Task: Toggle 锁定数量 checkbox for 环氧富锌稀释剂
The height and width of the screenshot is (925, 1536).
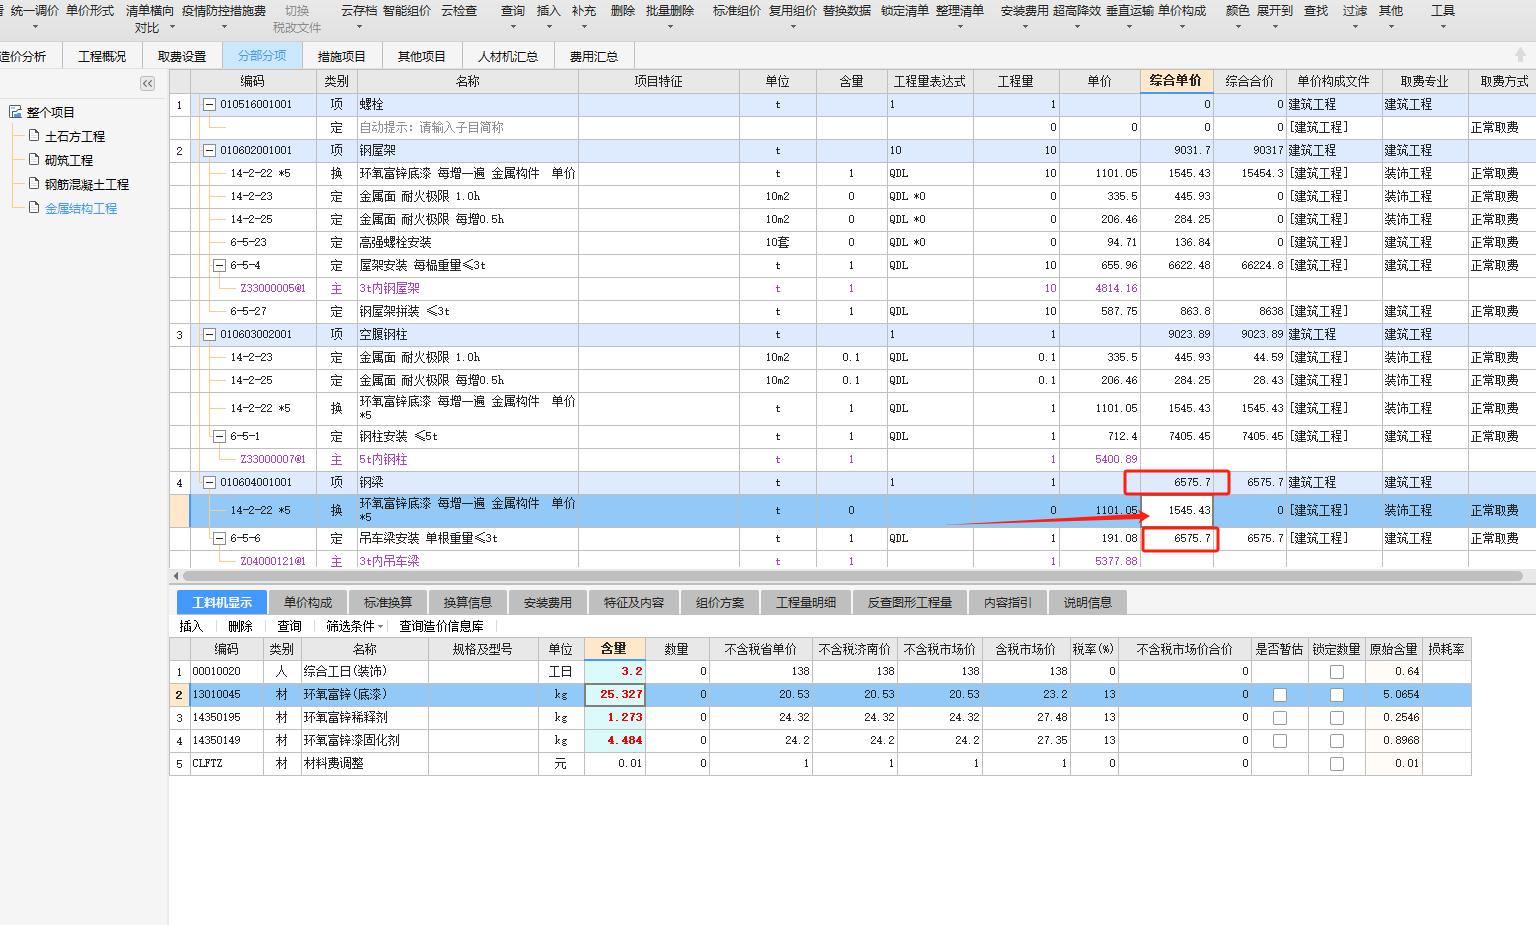Action: [1337, 718]
